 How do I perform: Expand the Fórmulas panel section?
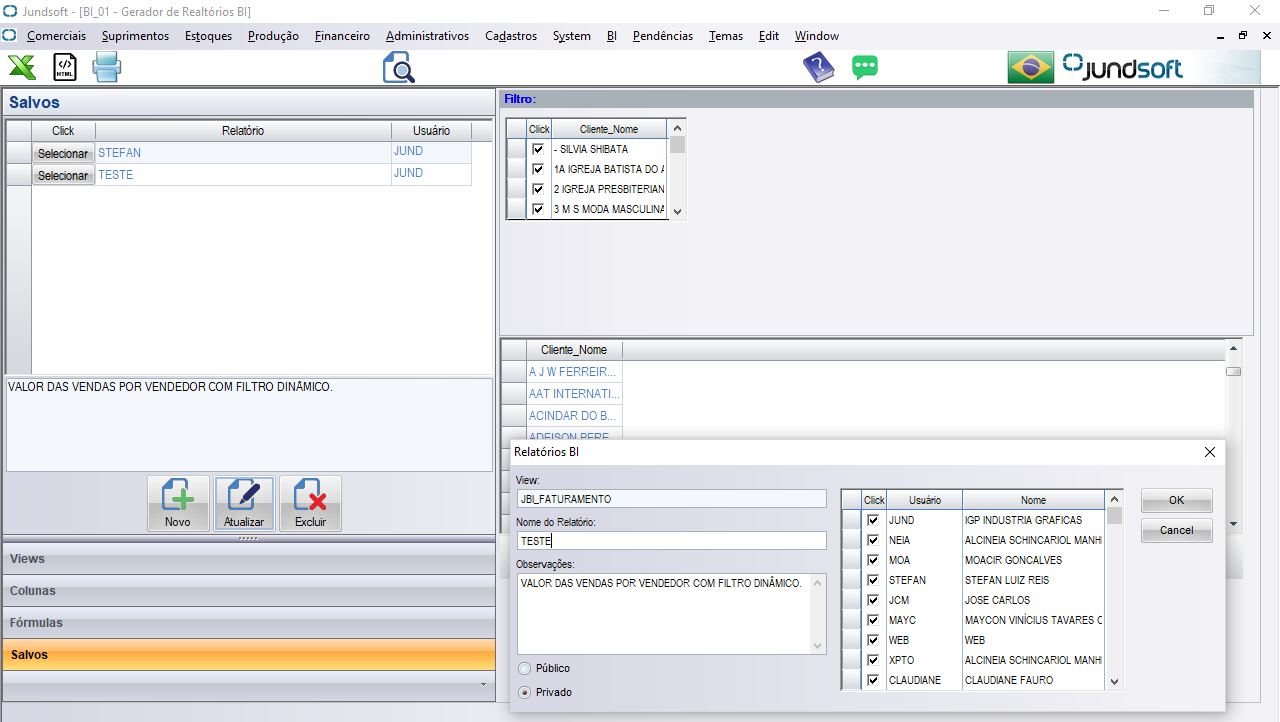pos(249,623)
